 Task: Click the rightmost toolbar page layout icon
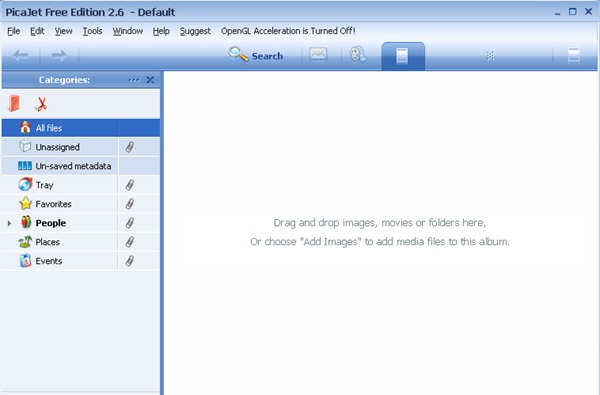(x=574, y=55)
